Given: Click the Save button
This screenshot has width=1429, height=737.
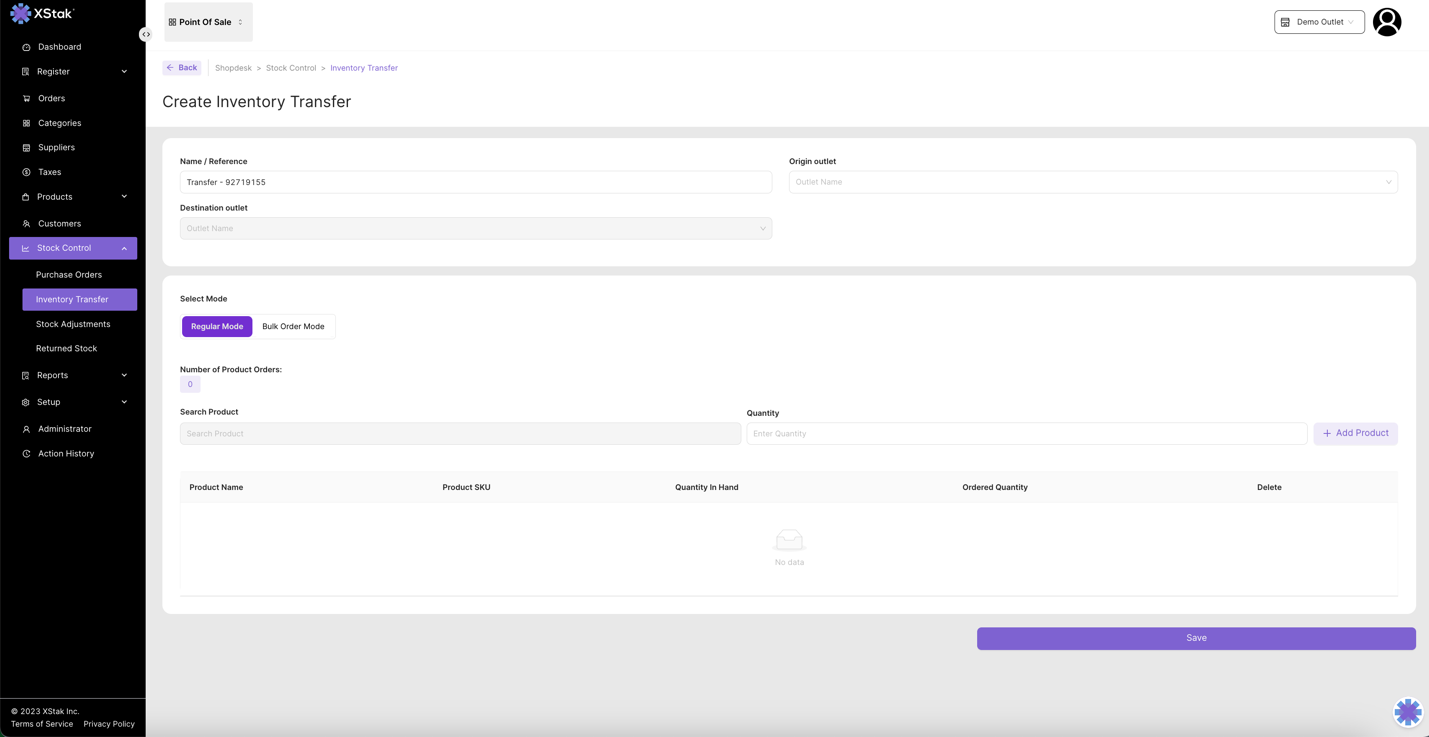Looking at the screenshot, I should coord(1195,638).
